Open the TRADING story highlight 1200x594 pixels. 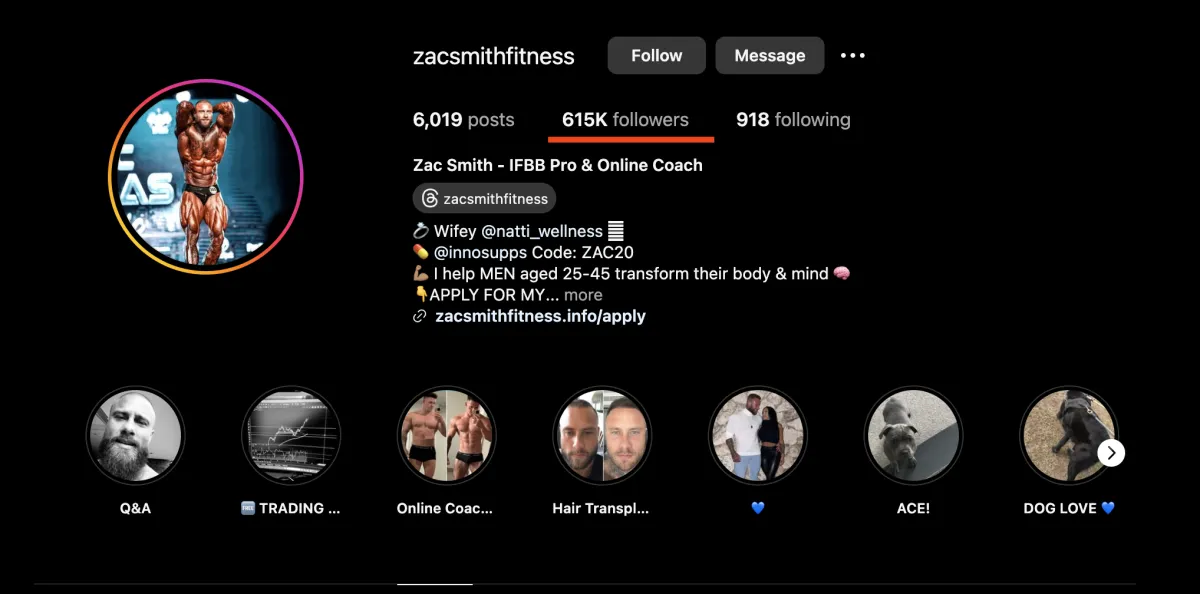point(291,436)
